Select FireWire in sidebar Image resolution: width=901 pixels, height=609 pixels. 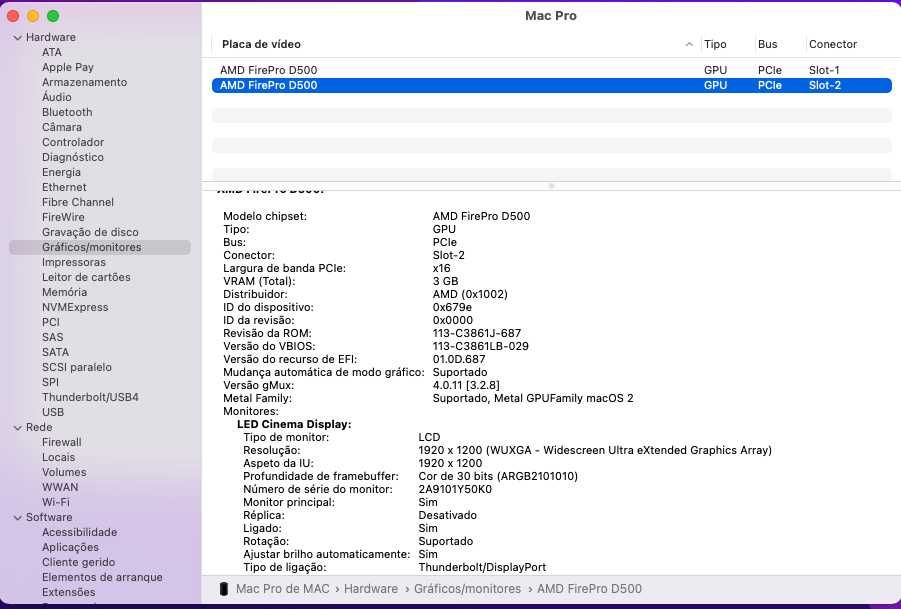63,217
